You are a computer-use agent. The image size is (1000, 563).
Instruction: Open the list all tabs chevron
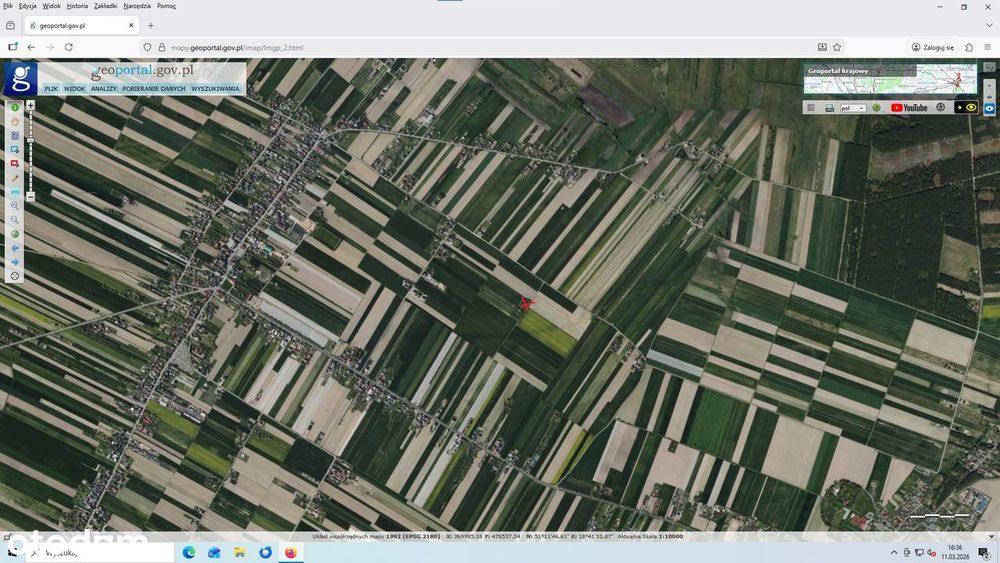pyautogui.click(x=989, y=26)
